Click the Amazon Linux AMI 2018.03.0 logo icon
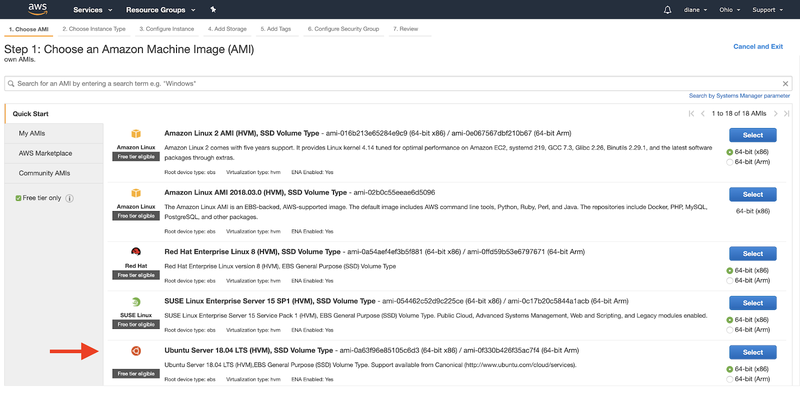 click(x=136, y=193)
